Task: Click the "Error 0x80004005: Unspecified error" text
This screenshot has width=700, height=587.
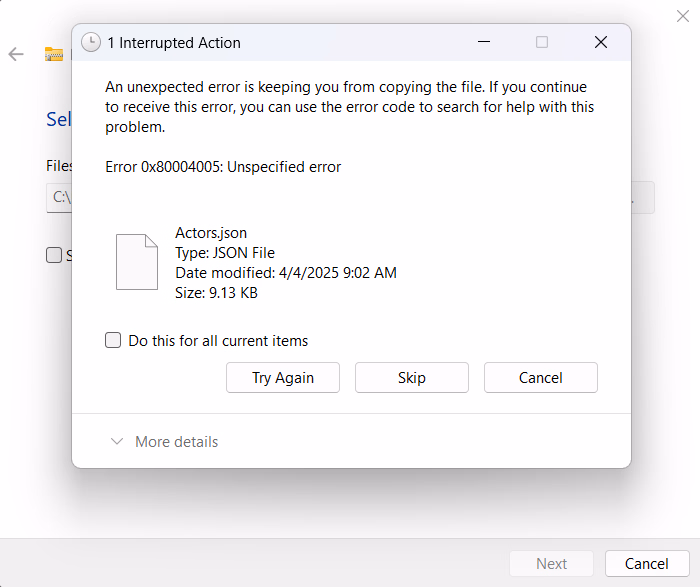Action: 223,167
